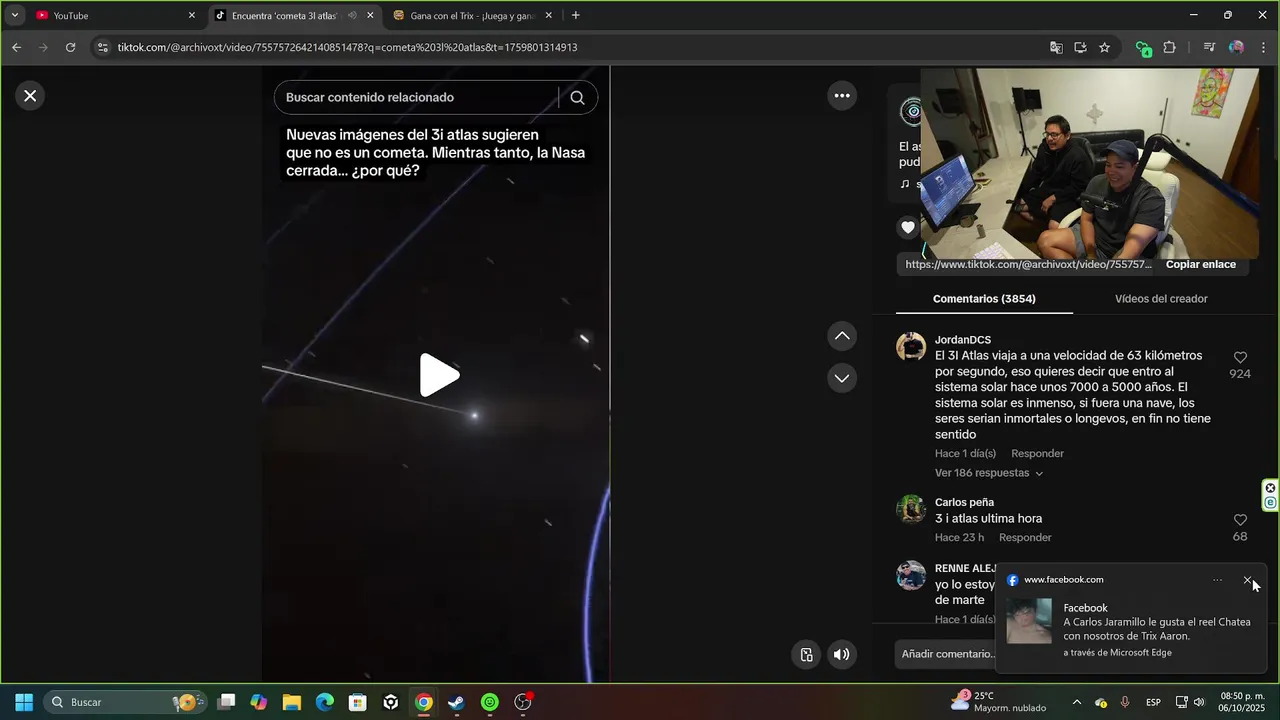1280x720 pixels.
Task: Open File Explorer from the taskbar
Action: pyautogui.click(x=291, y=702)
